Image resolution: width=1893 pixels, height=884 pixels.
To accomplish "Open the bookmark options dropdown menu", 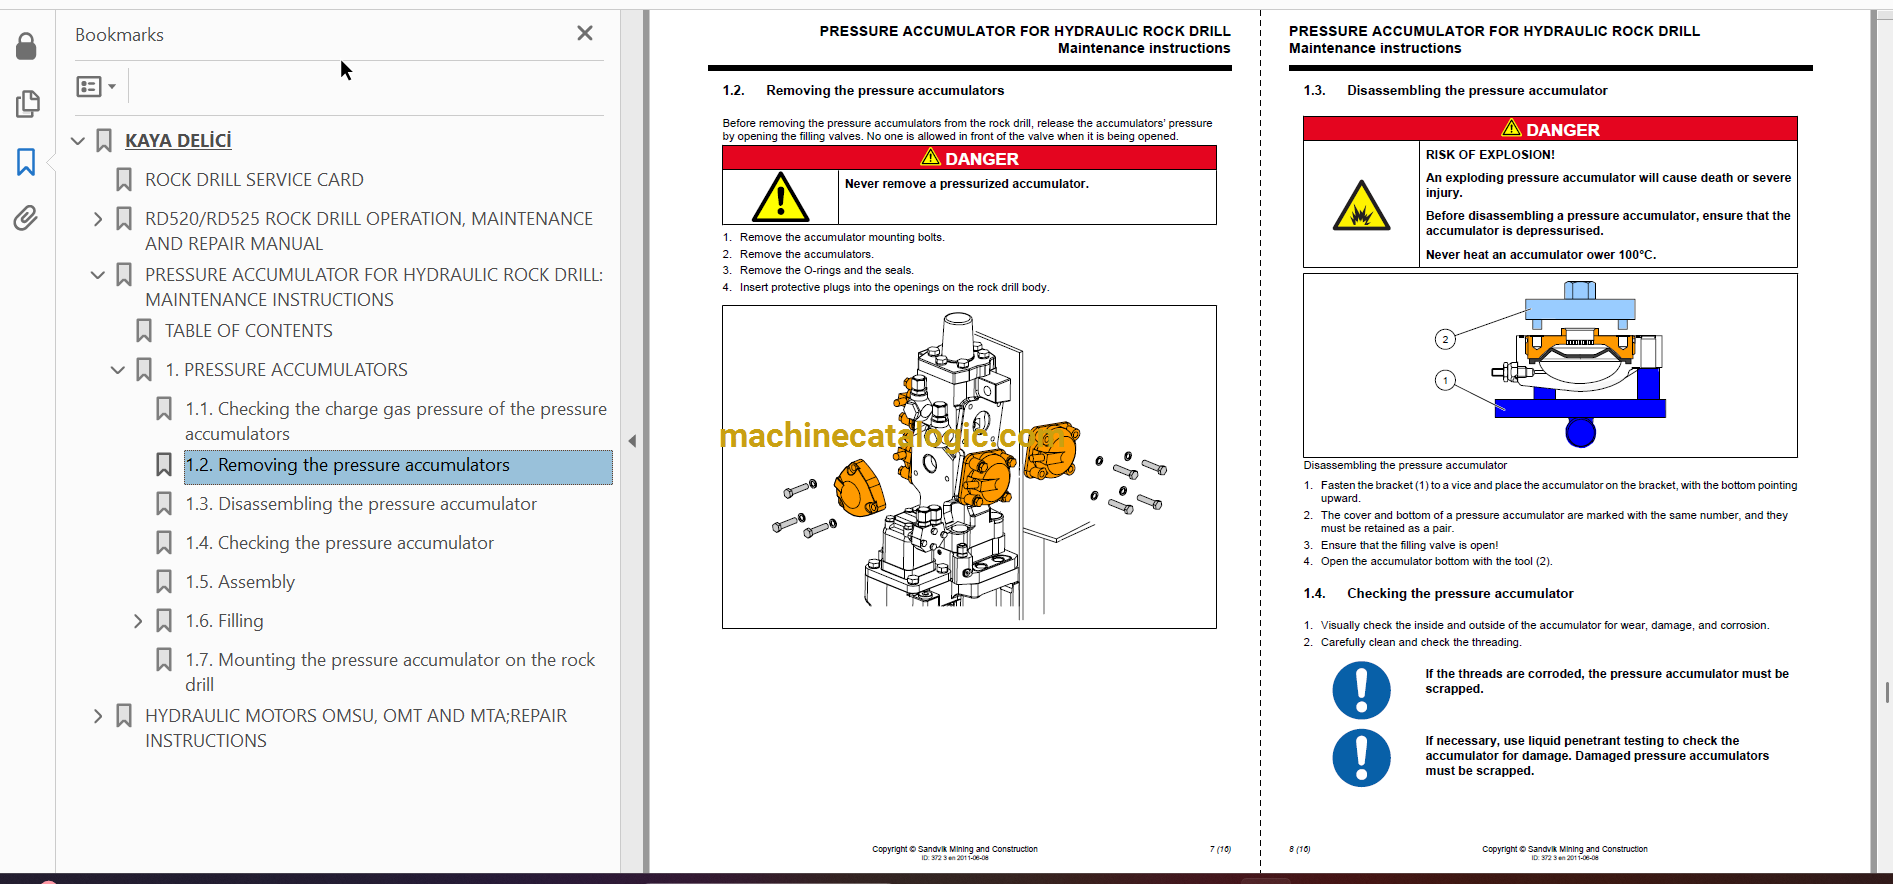I will pos(97,87).
